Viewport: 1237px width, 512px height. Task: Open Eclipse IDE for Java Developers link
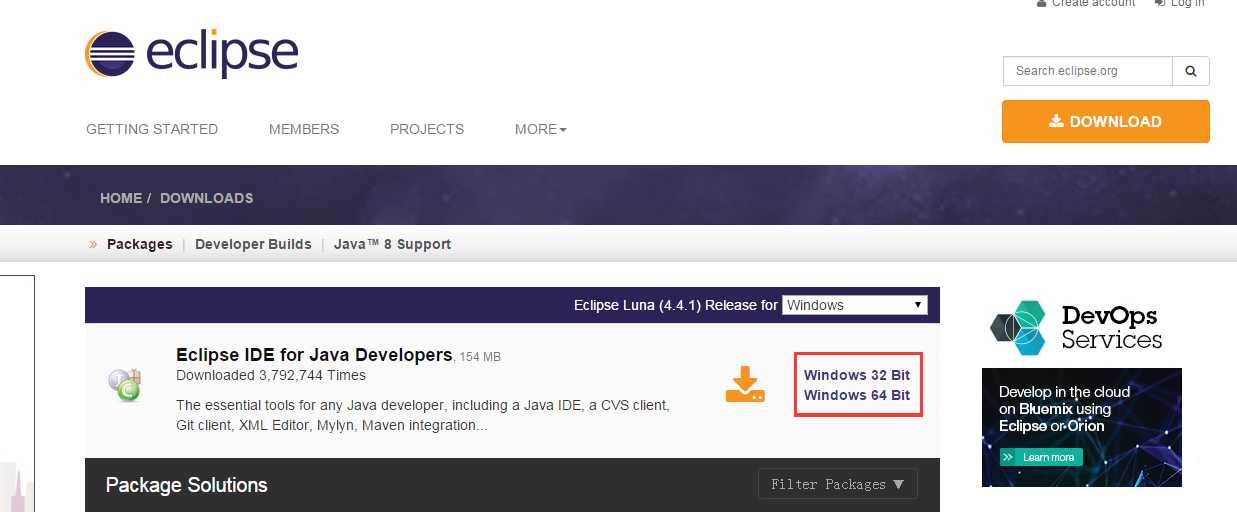[x=314, y=355]
